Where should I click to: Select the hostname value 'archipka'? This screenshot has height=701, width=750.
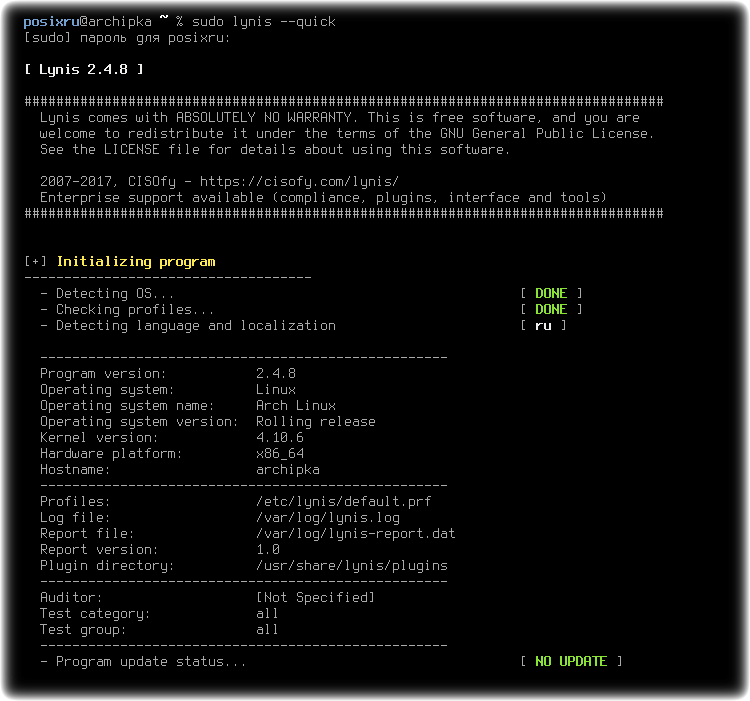[288, 470]
